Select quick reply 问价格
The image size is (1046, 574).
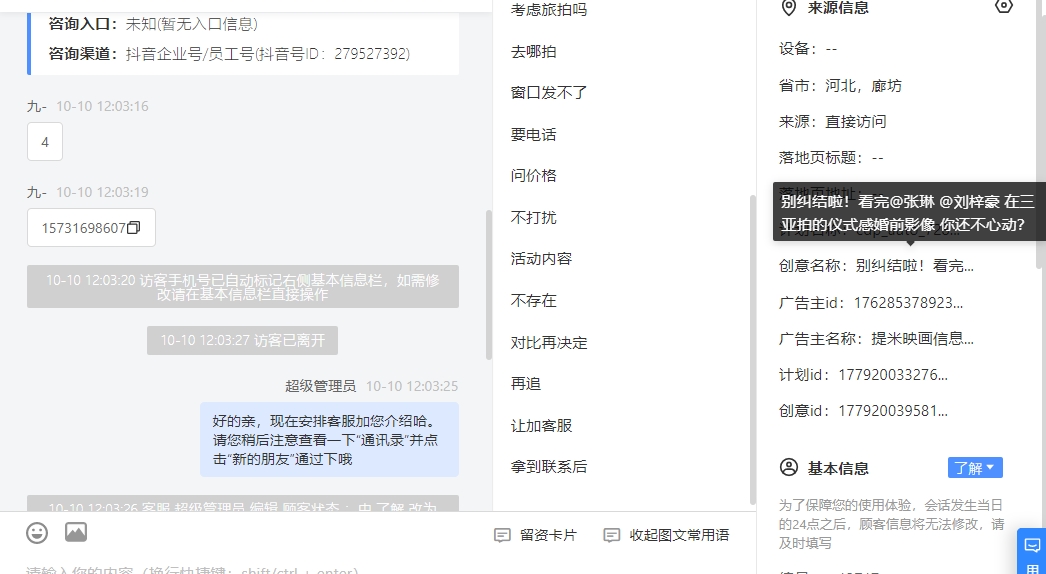click(533, 176)
